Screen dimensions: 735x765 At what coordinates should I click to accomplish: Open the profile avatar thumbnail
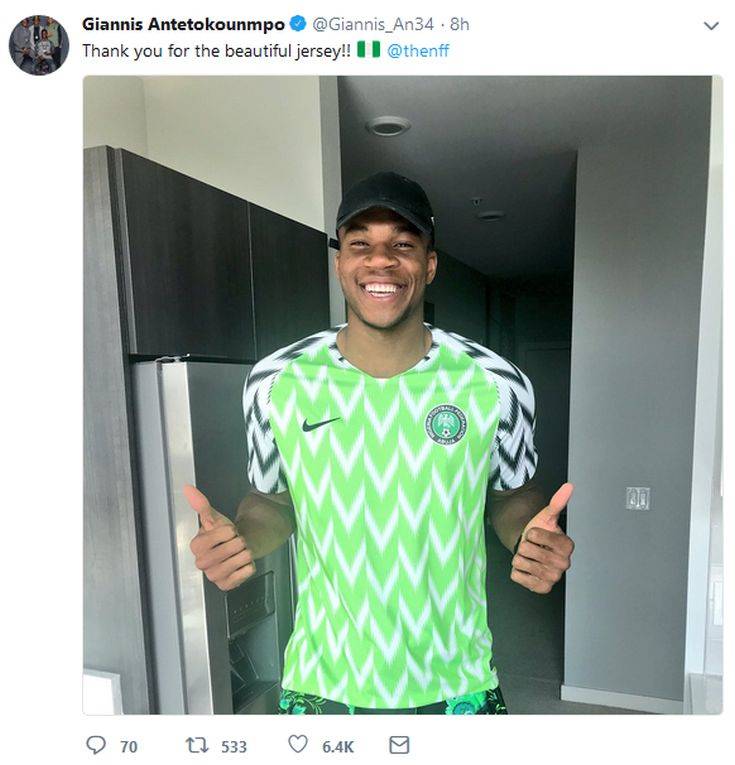coord(39,45)
